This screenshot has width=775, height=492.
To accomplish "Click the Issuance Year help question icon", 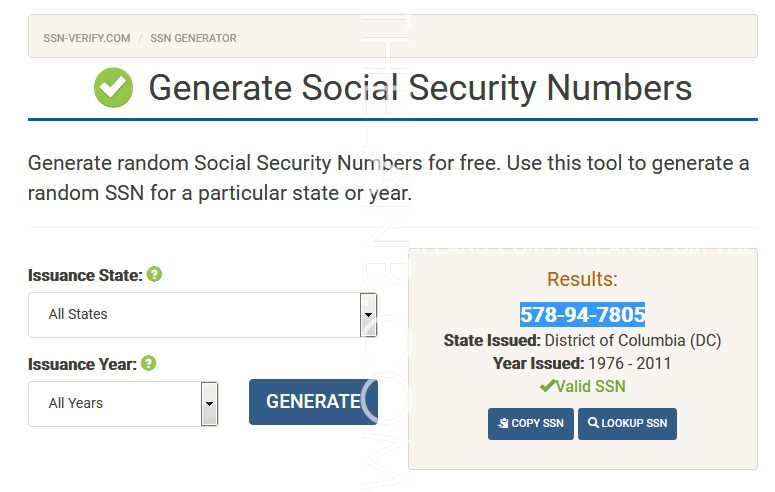I will pyautogui.click(x=148, y=363).
